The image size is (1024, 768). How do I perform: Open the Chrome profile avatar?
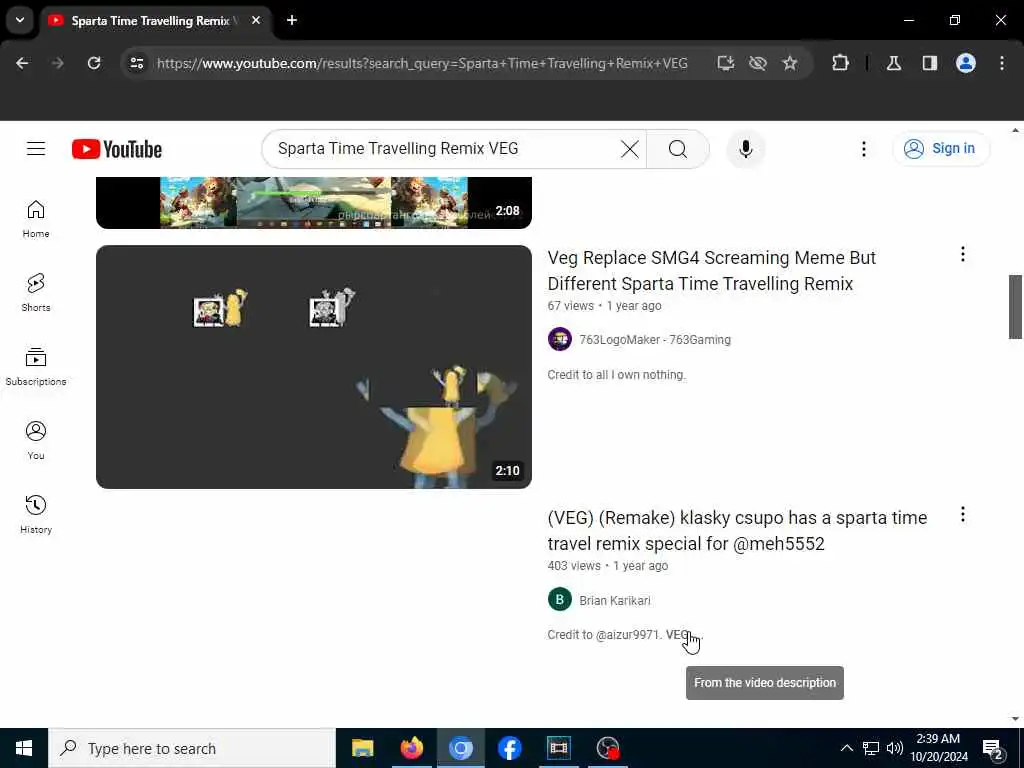(966, 63)
